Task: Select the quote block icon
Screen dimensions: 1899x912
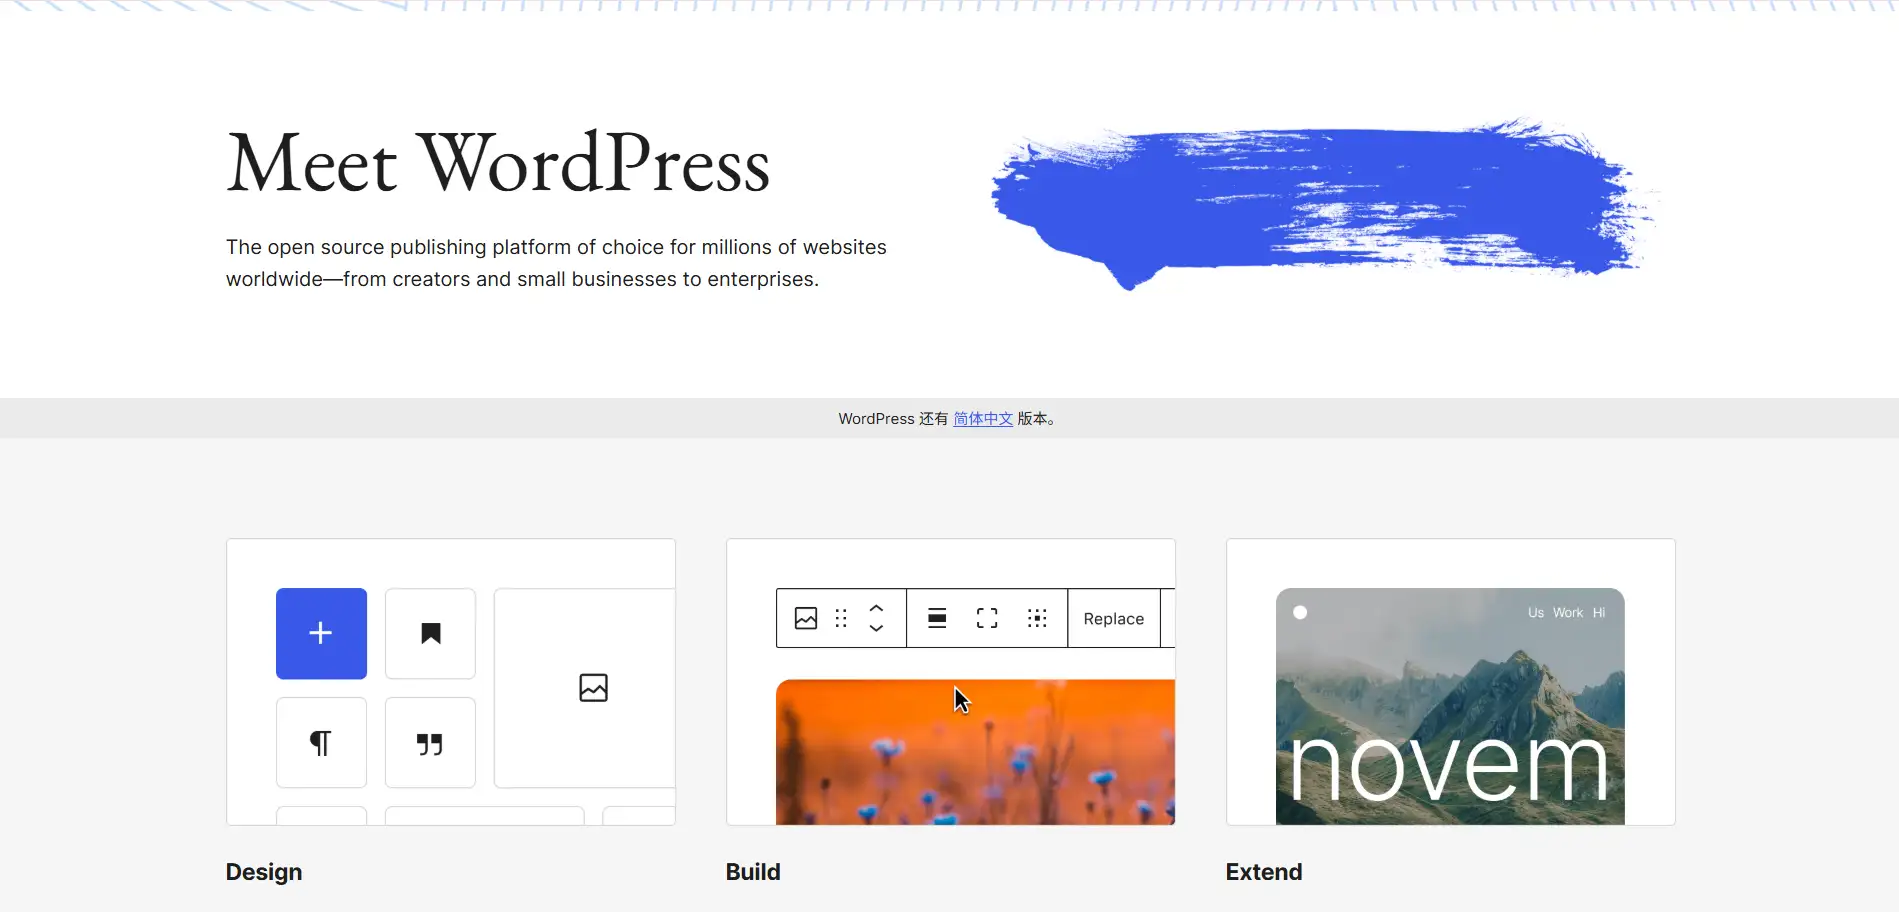Action: pos(430,742)
